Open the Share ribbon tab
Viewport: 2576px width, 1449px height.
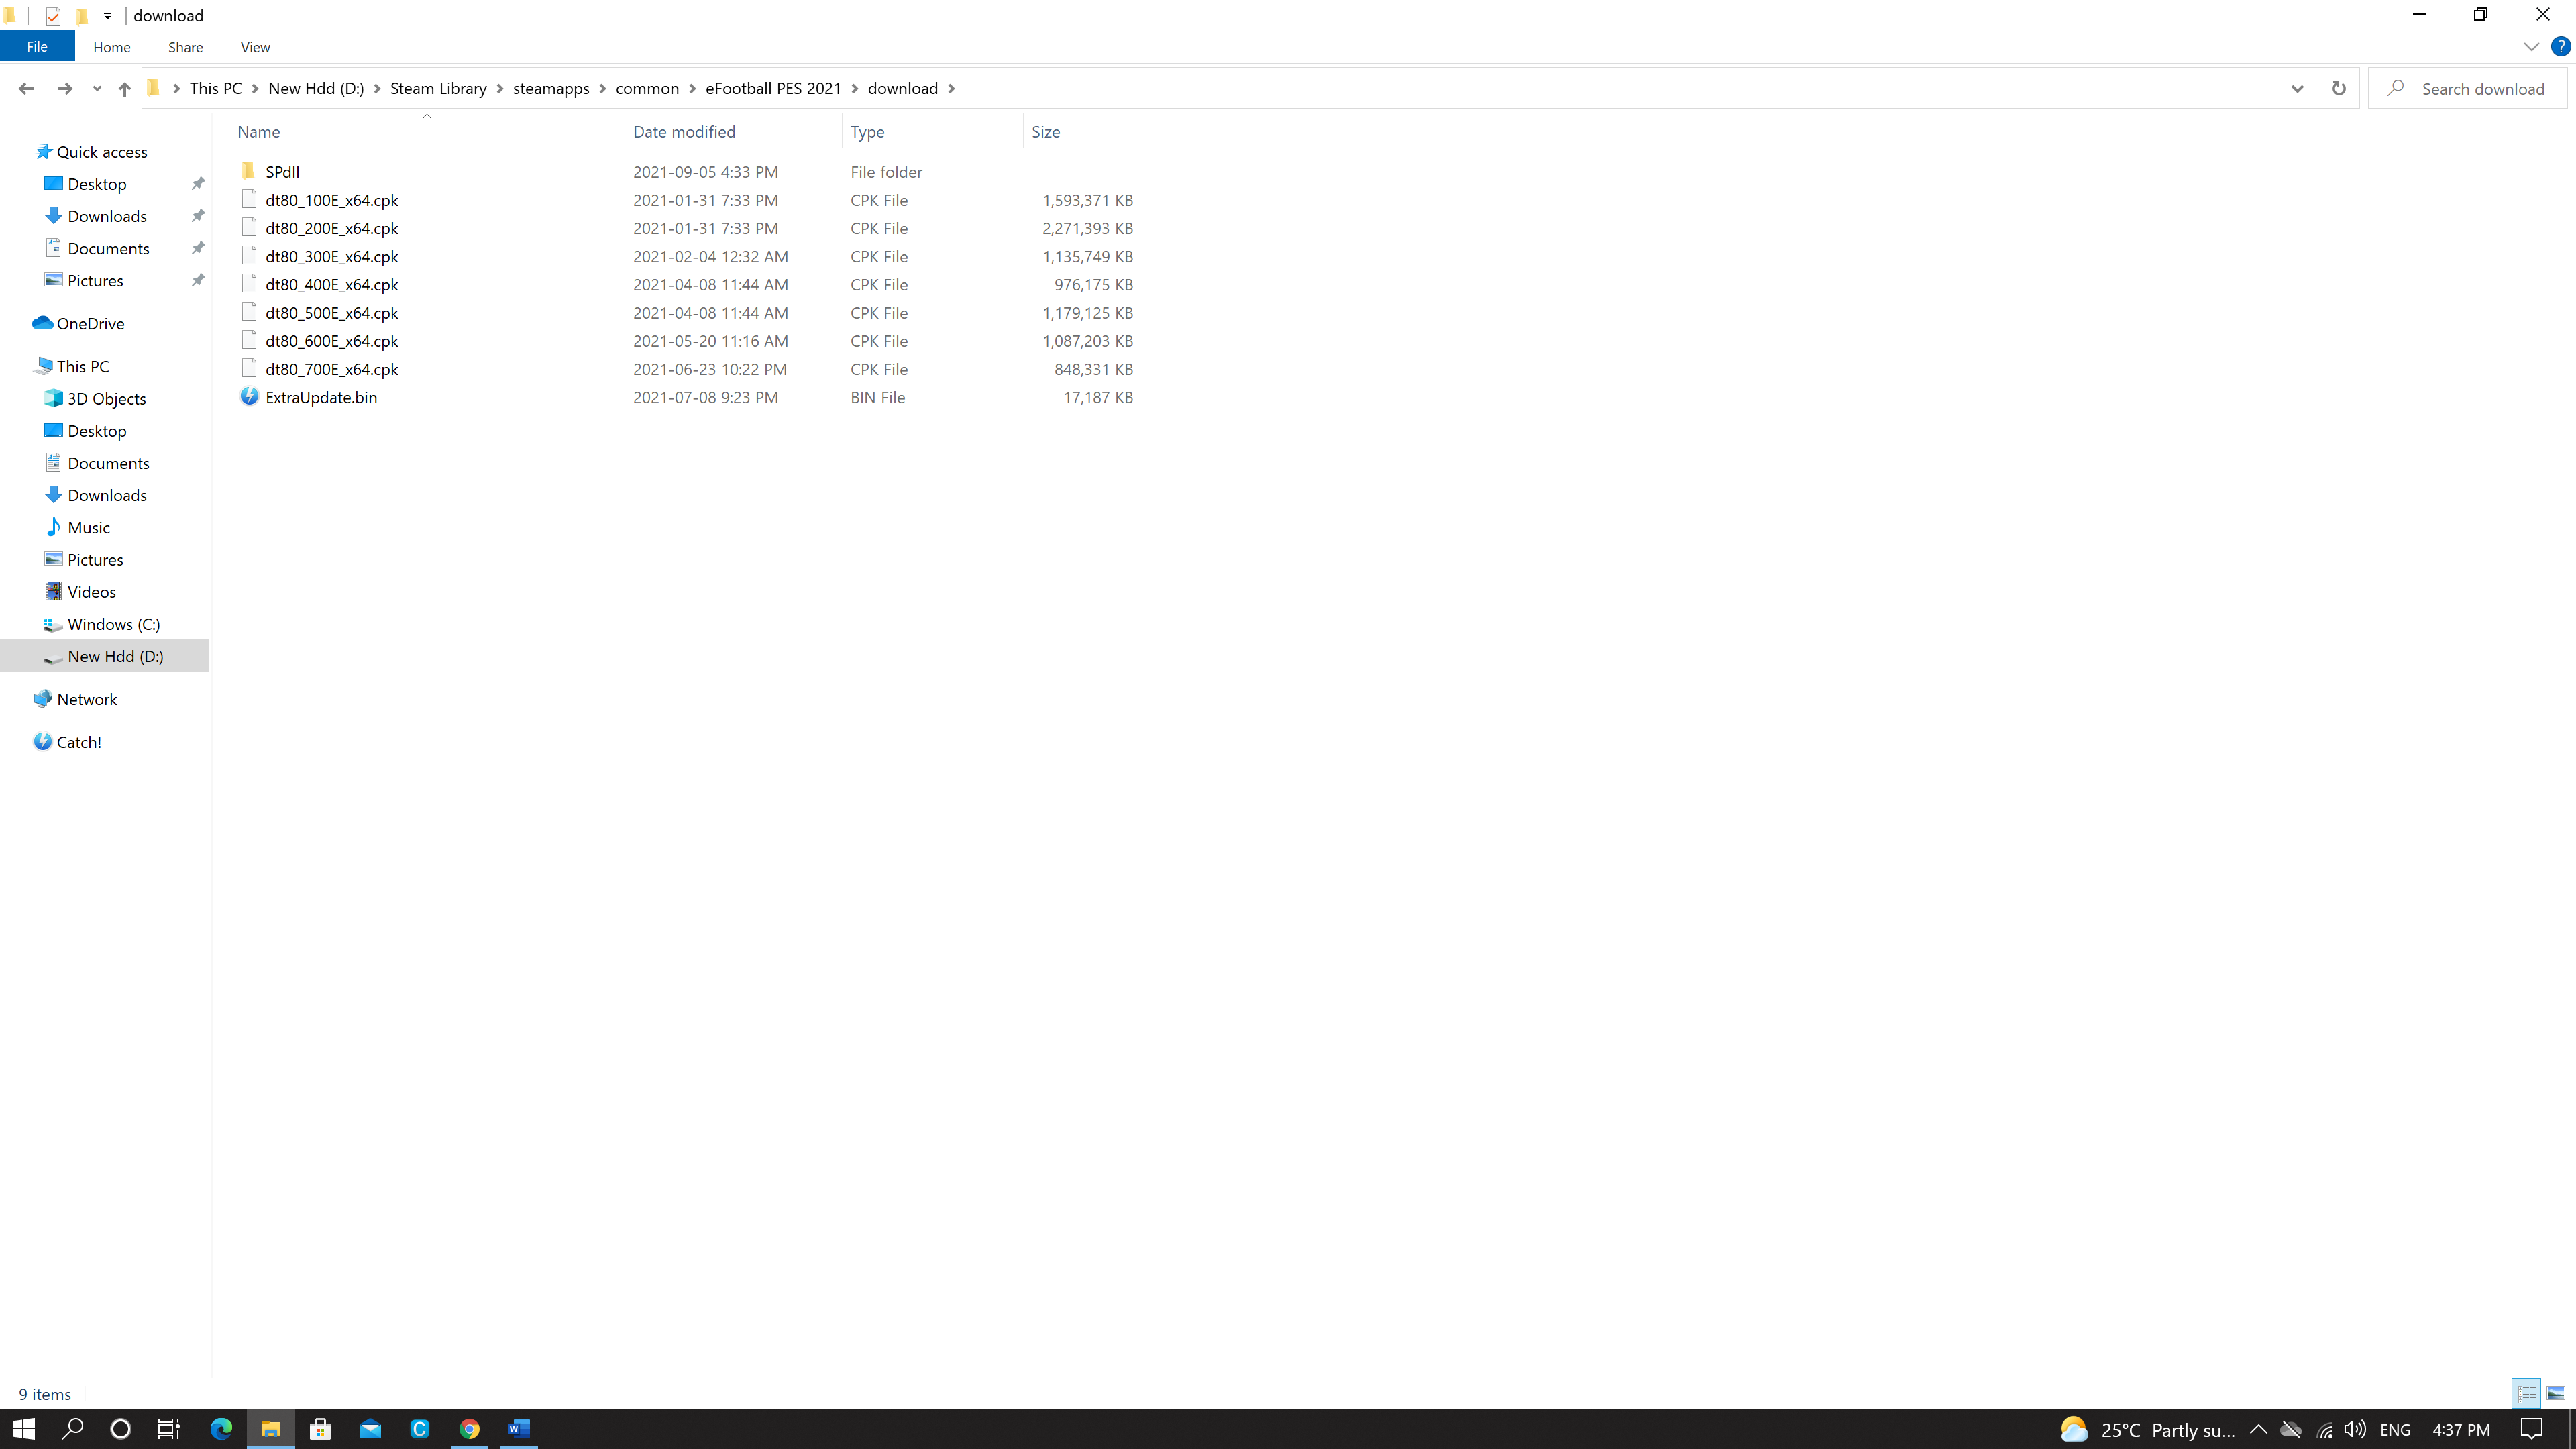(x=185, y=47)
